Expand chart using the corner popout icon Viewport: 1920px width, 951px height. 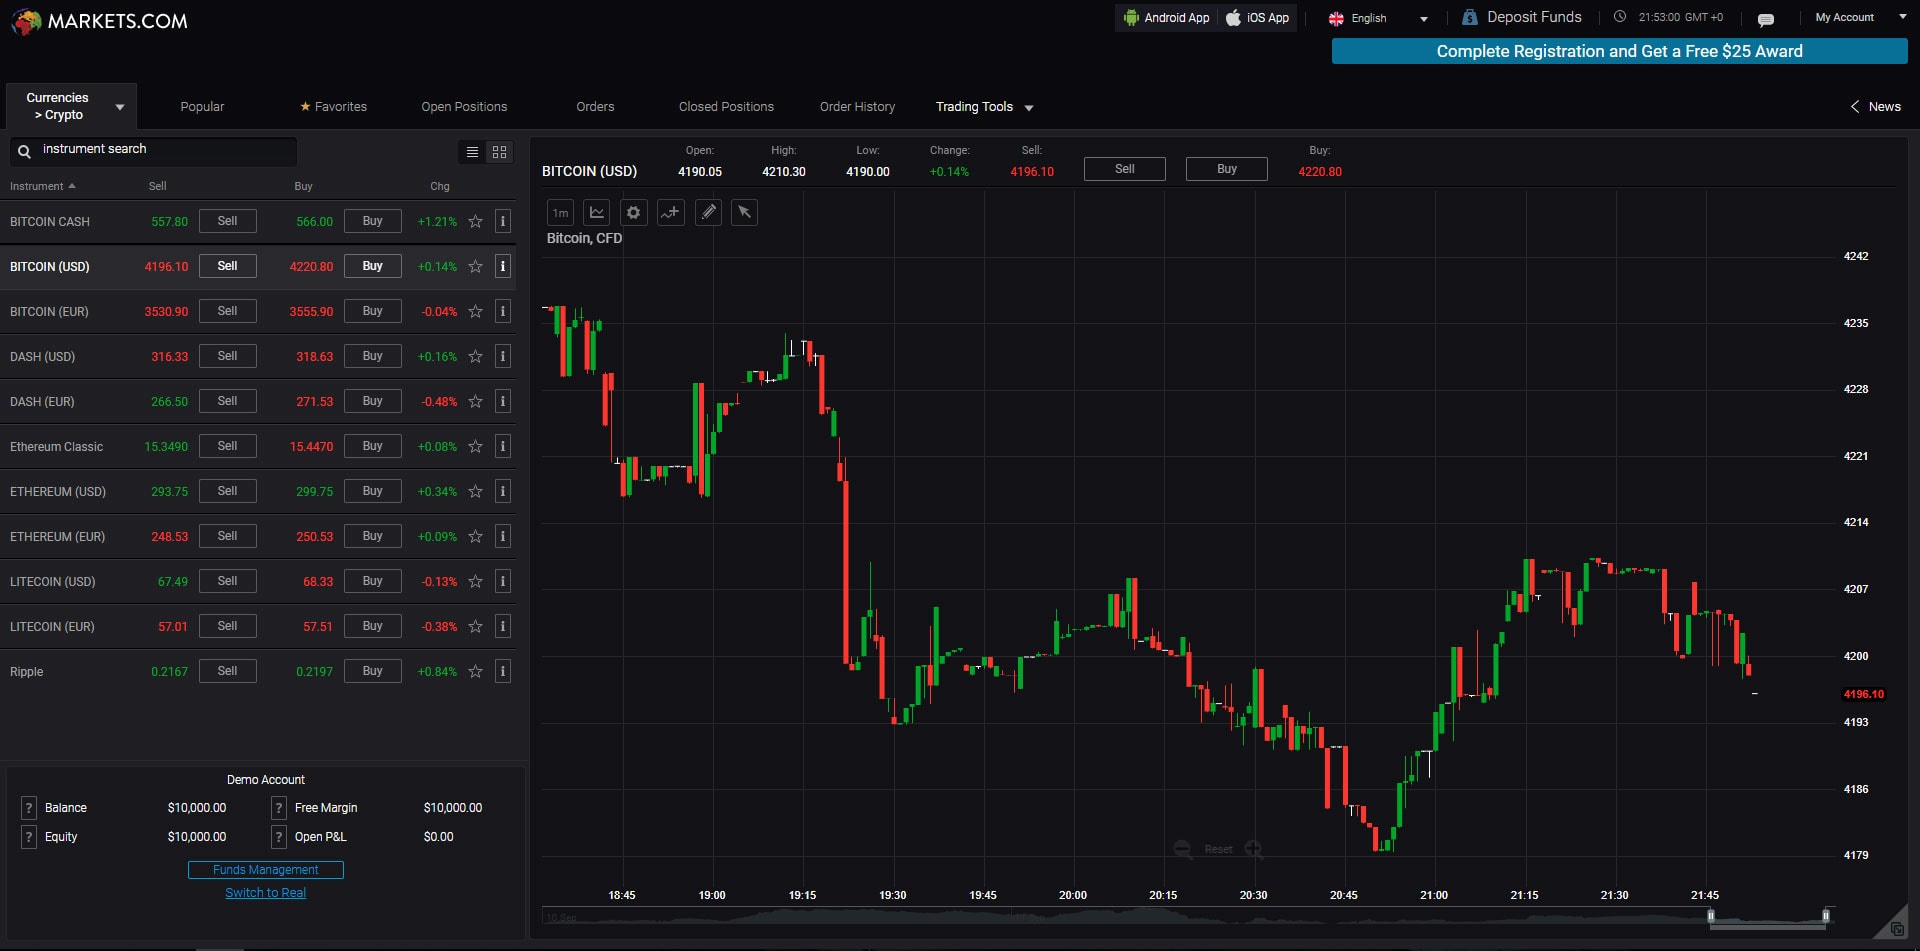point(1897,929)
